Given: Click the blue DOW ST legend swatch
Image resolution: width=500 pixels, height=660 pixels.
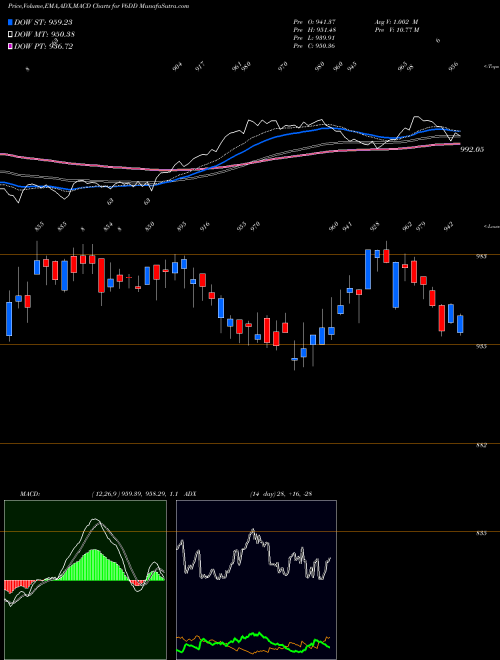Looking at the screenshot, I should [11, 23].
